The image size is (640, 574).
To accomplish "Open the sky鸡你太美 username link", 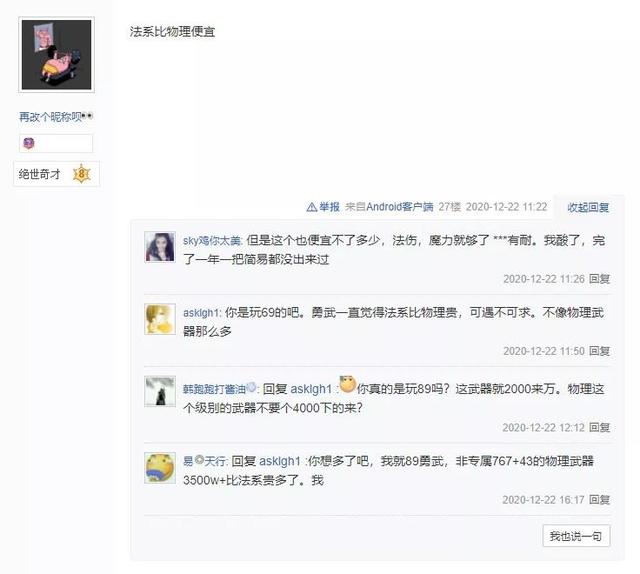I will pyautogui.click(x=212, y=240).
